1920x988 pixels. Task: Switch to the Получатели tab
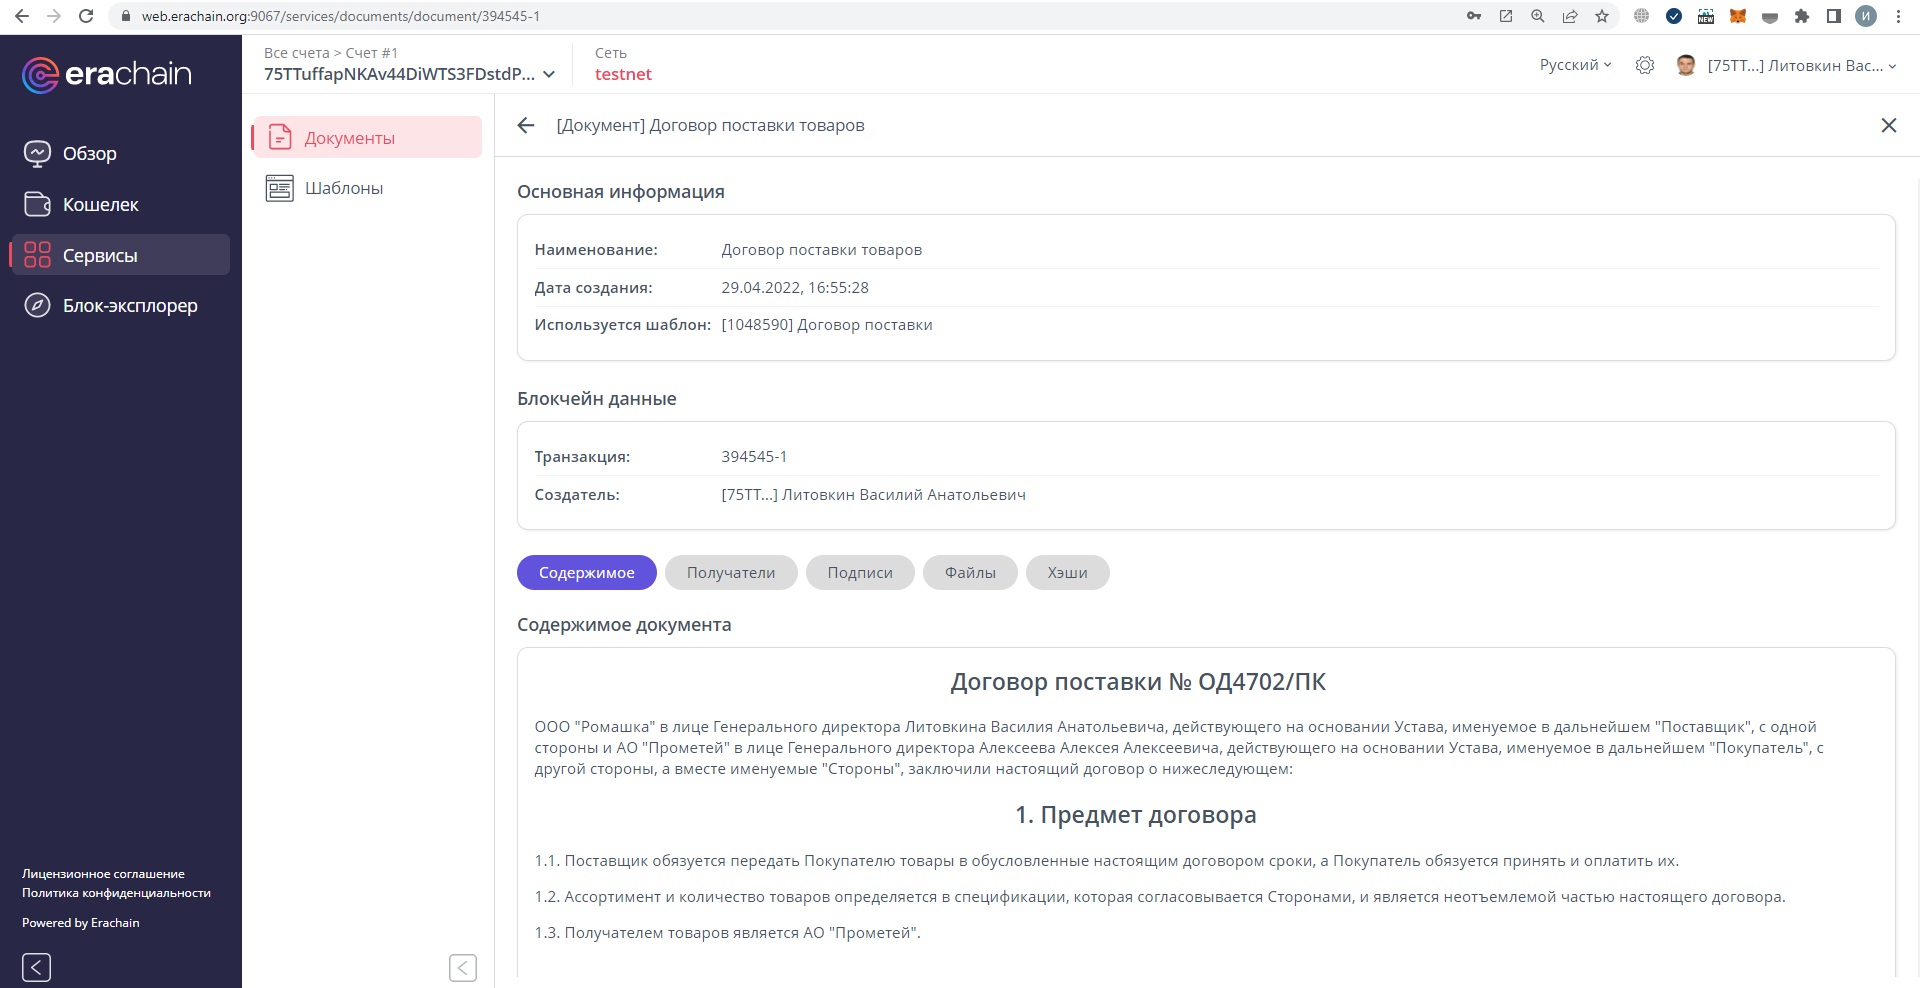point(730,572)
